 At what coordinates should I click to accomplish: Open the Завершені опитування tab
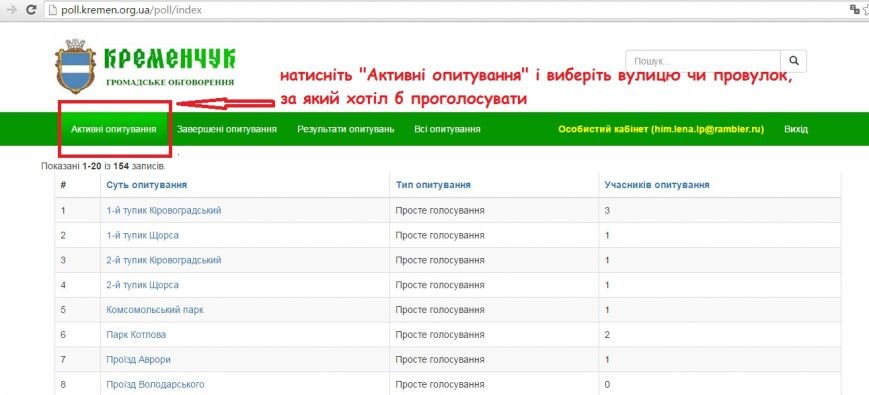(x=227, y=129)
